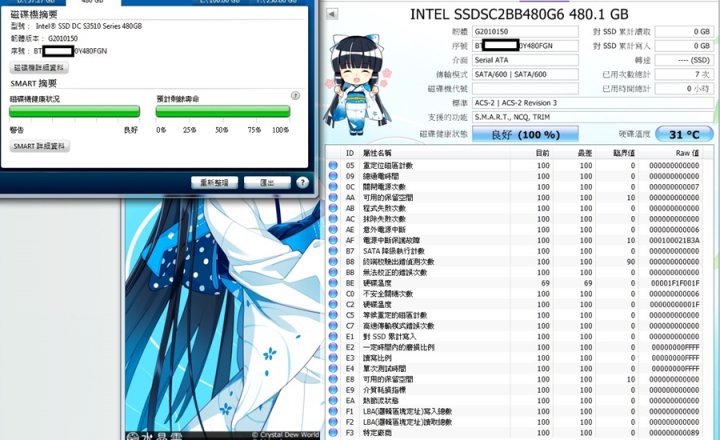Click the 匯出 export button
The image size is (720, 440).
[x=267, y=182]
